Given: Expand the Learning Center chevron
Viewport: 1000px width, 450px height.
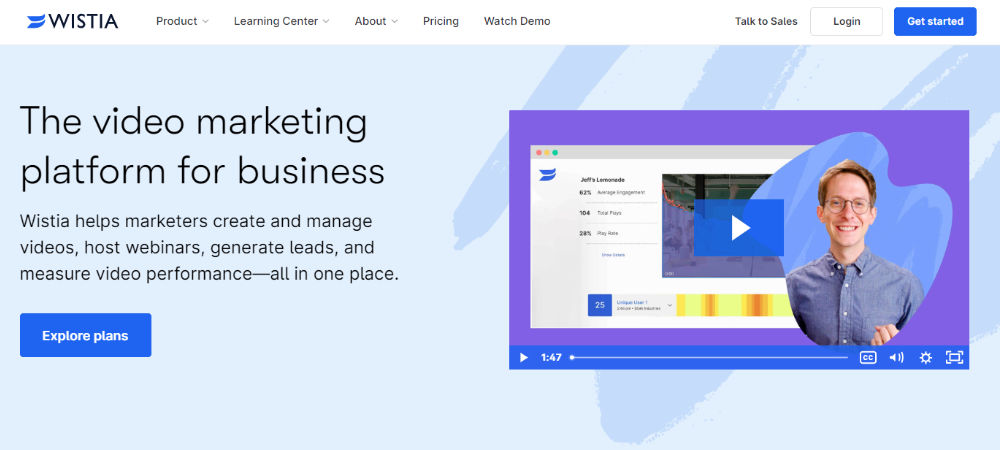Looking at the screenshot, I should 326,22.
